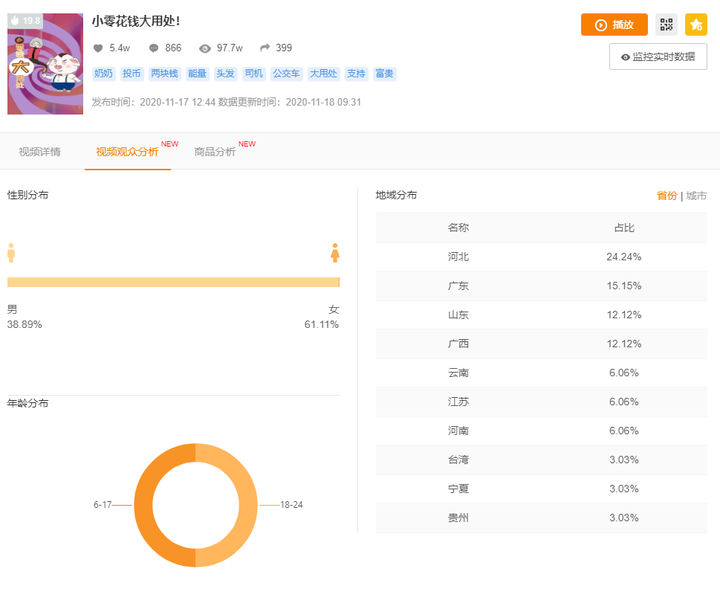Click the 公交车 tag

click(x=287, y=73)
